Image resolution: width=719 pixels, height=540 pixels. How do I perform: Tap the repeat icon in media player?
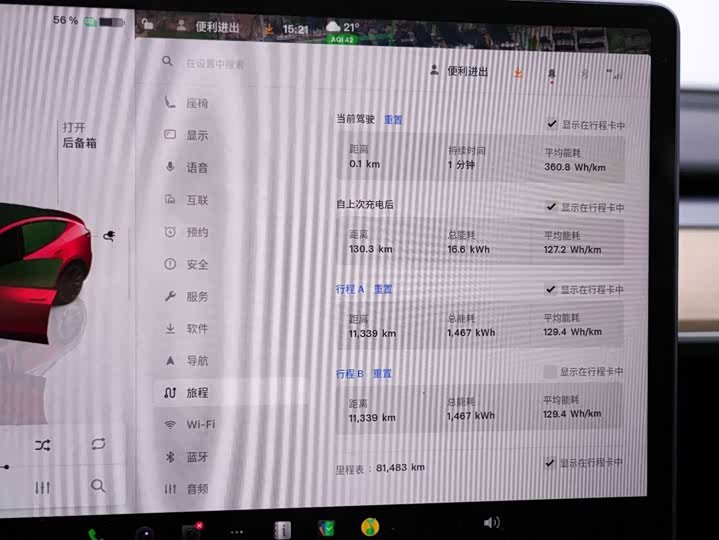98,444
